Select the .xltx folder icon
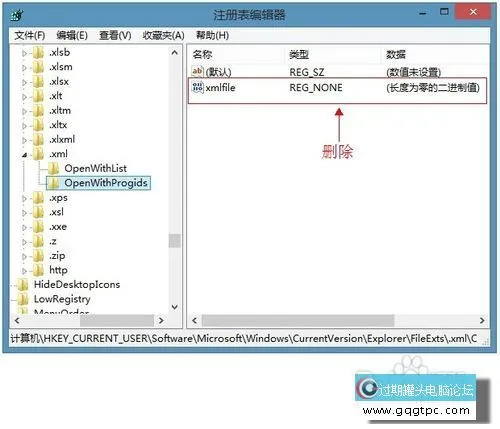Screen dimensions: 500x429 [38, 125]
